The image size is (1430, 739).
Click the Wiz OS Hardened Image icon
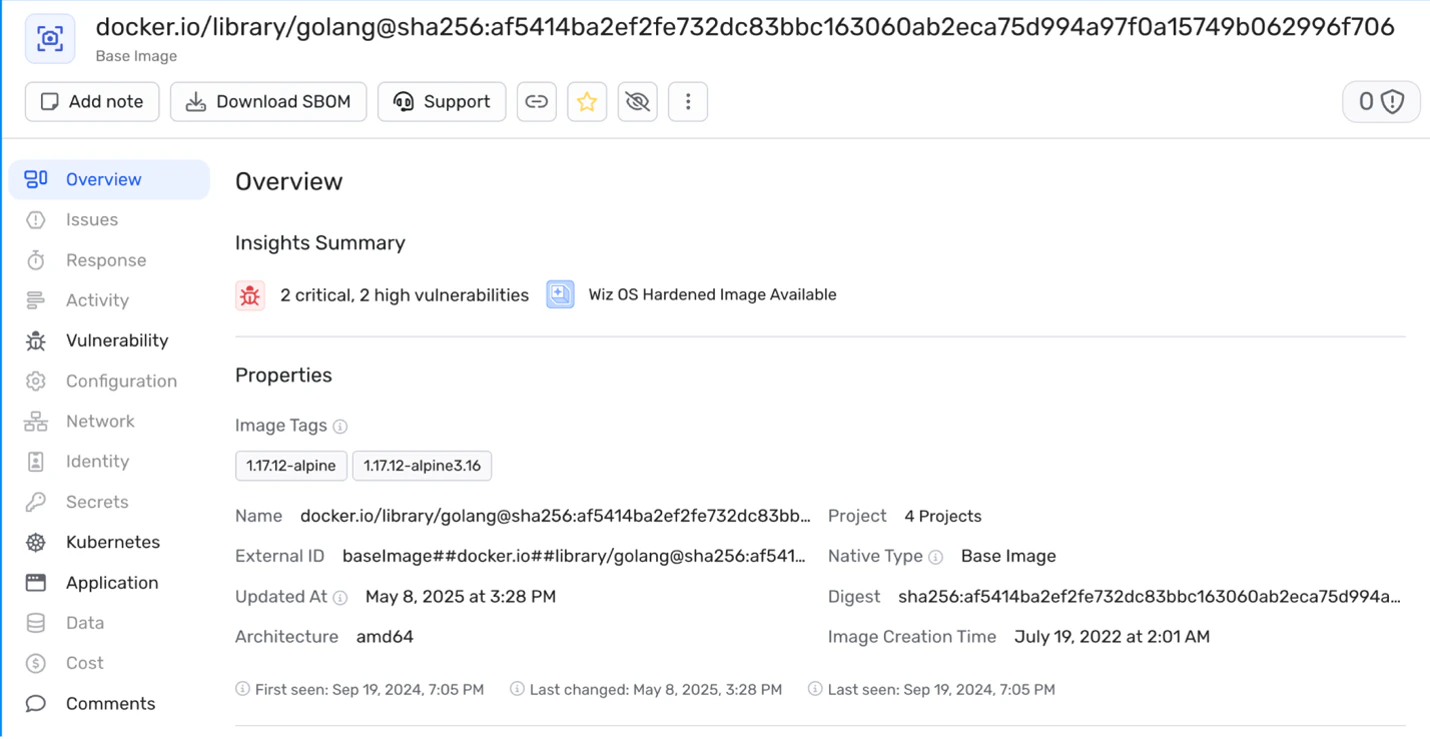pyautogui.click(x=560, y=295)
